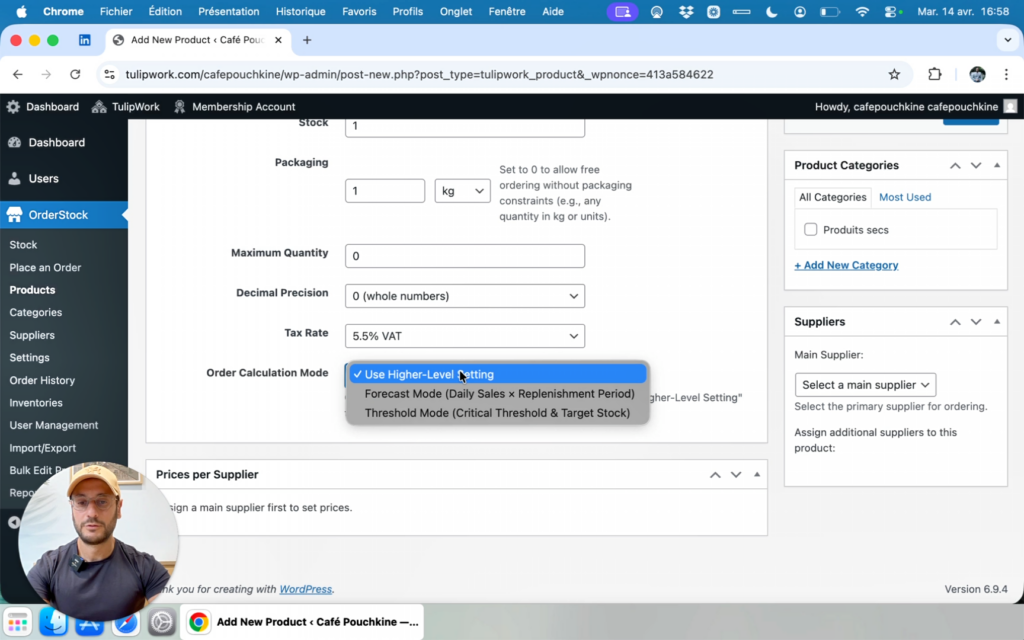Switch to the Most Used tab
This screenshot has height=640, width=1024.
(x=905, y=197)
